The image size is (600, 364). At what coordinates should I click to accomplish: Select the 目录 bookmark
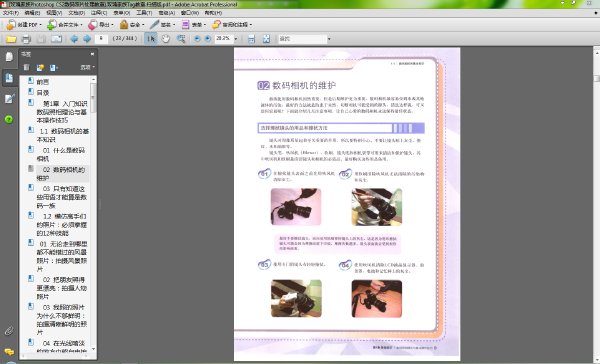pos(43,92)
